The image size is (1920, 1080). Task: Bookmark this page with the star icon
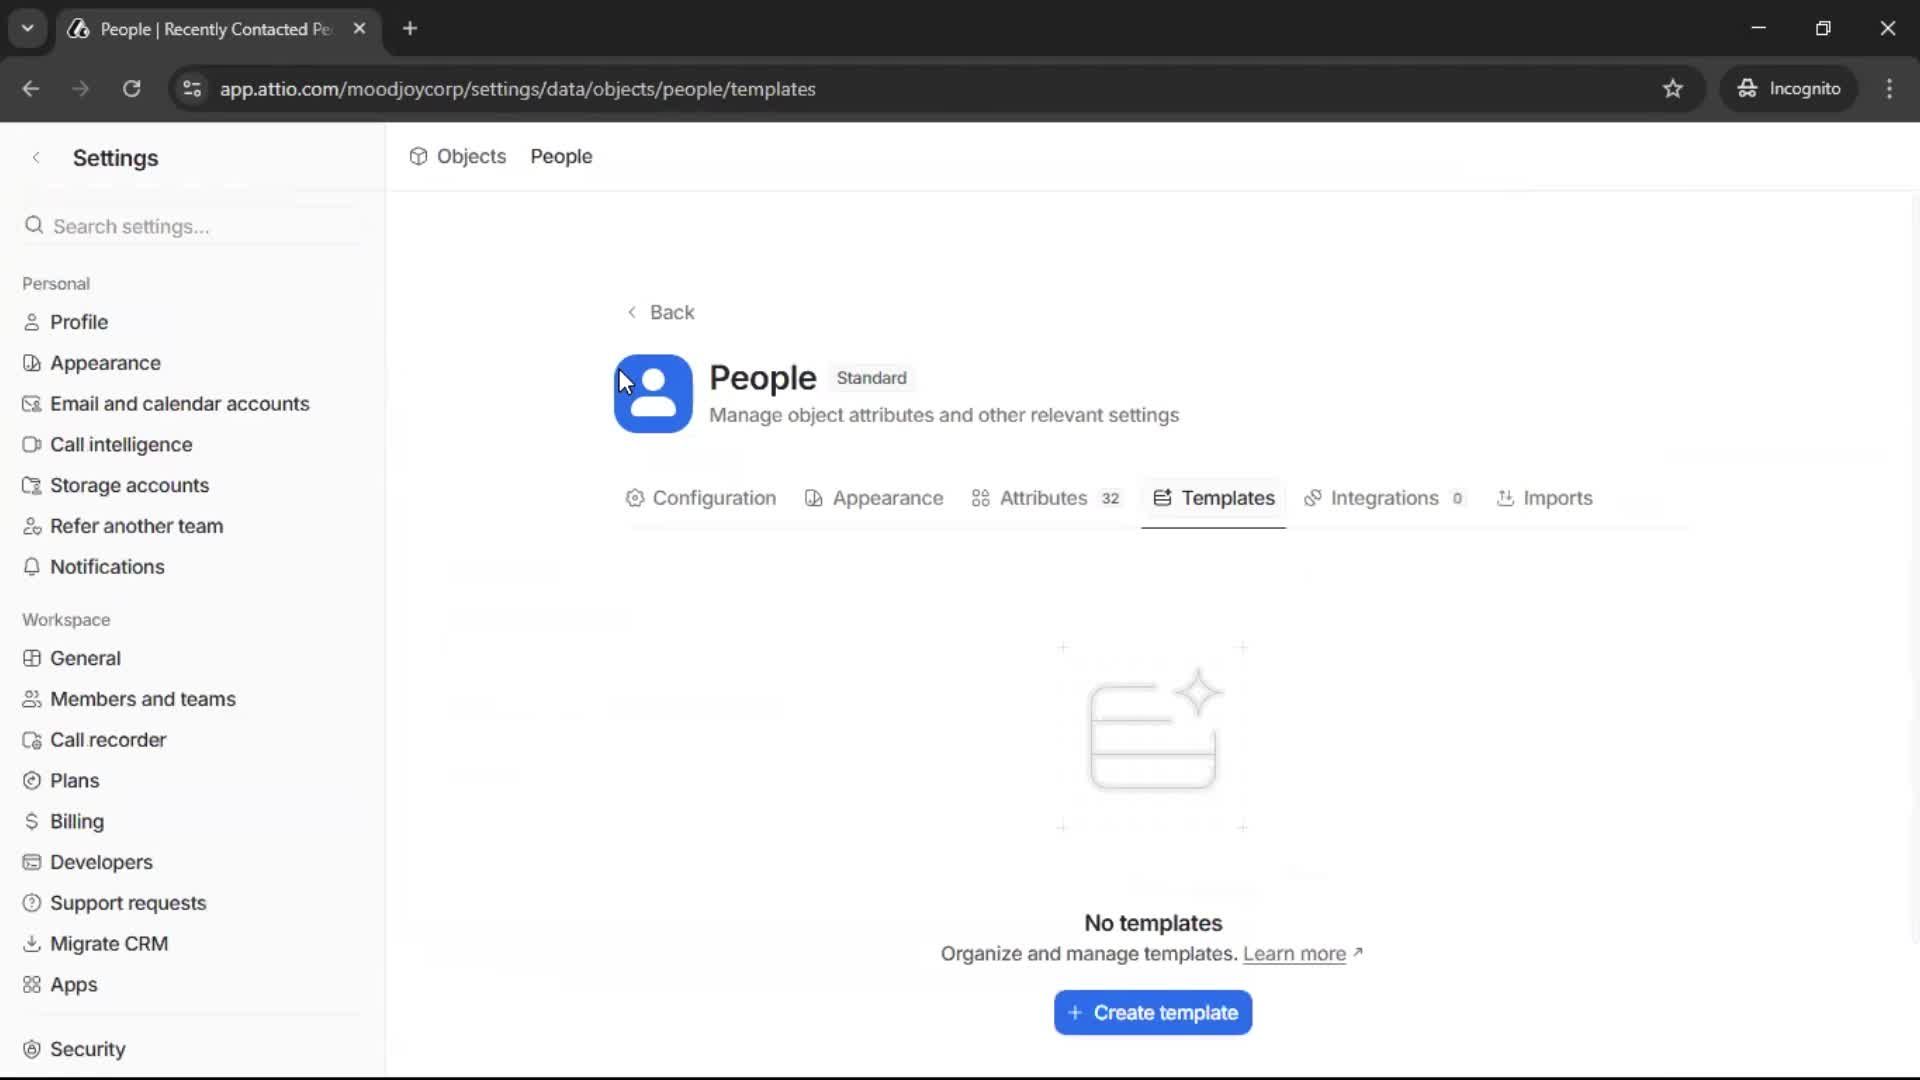point(1673,89)
